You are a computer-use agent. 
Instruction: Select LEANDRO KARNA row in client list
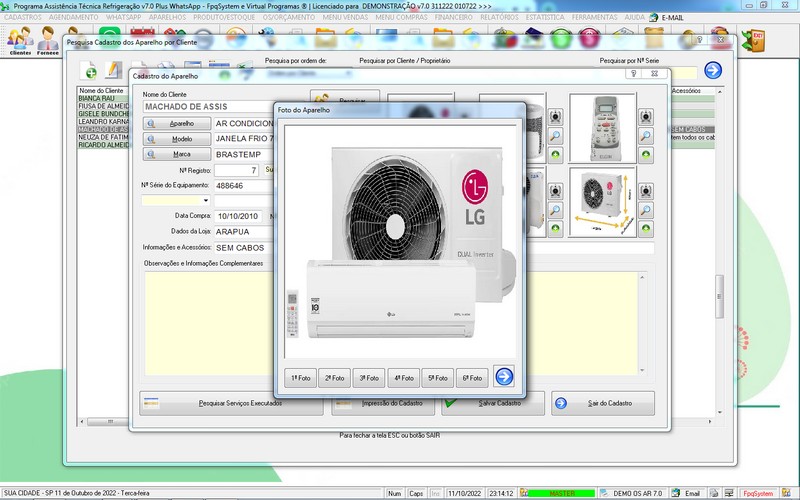[104, 121]
